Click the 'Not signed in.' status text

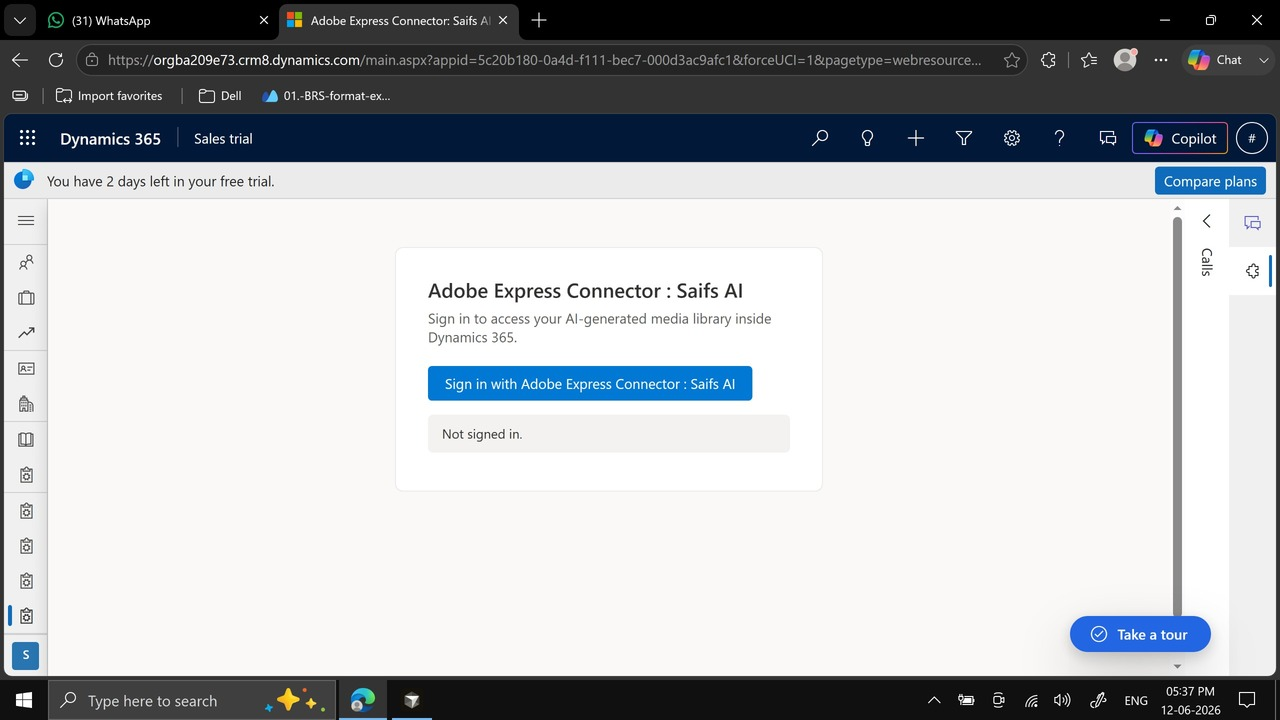(482, 434)
